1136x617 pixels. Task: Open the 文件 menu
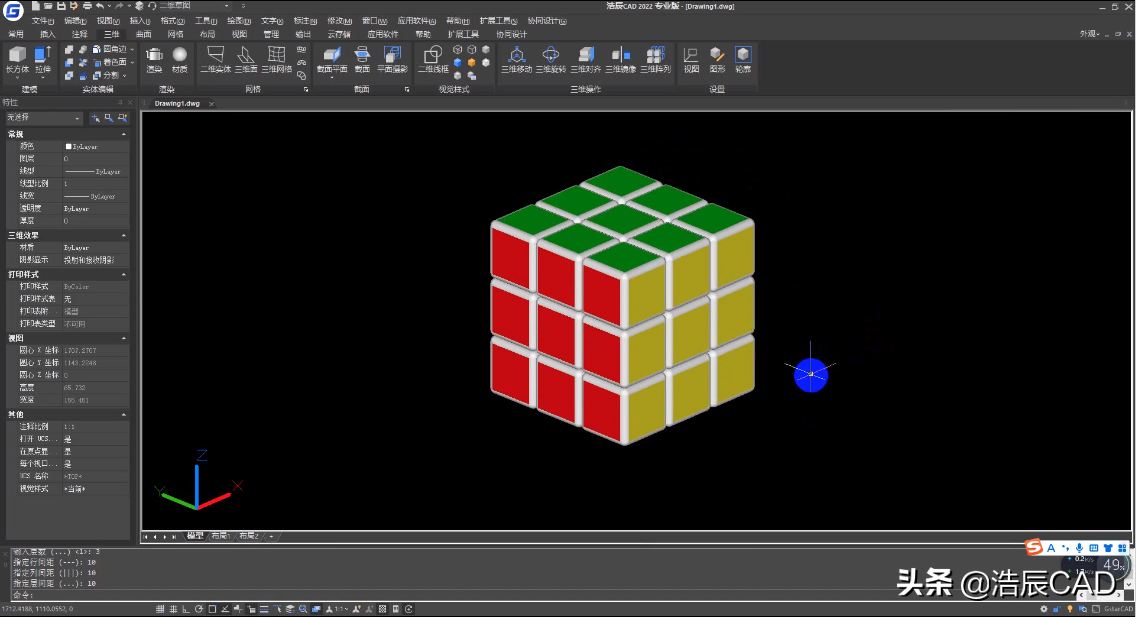coord(43,21)
